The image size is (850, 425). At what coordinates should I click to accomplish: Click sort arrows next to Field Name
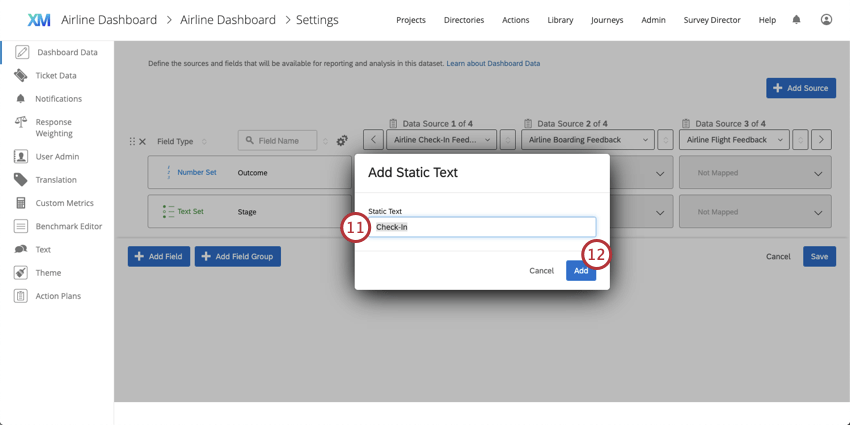pos(325,141)
